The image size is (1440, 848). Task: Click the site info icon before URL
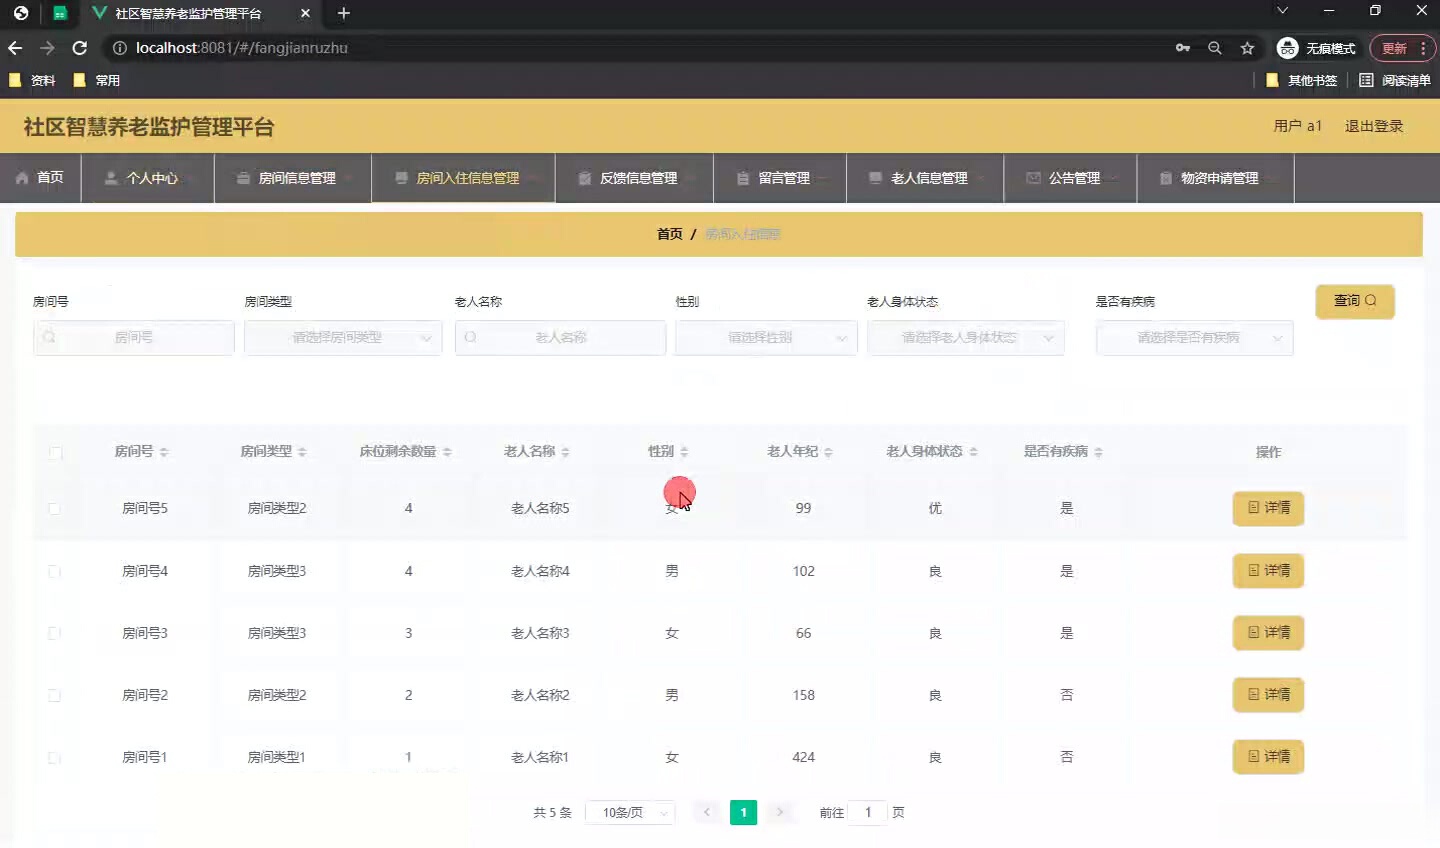tap(119, 48)
